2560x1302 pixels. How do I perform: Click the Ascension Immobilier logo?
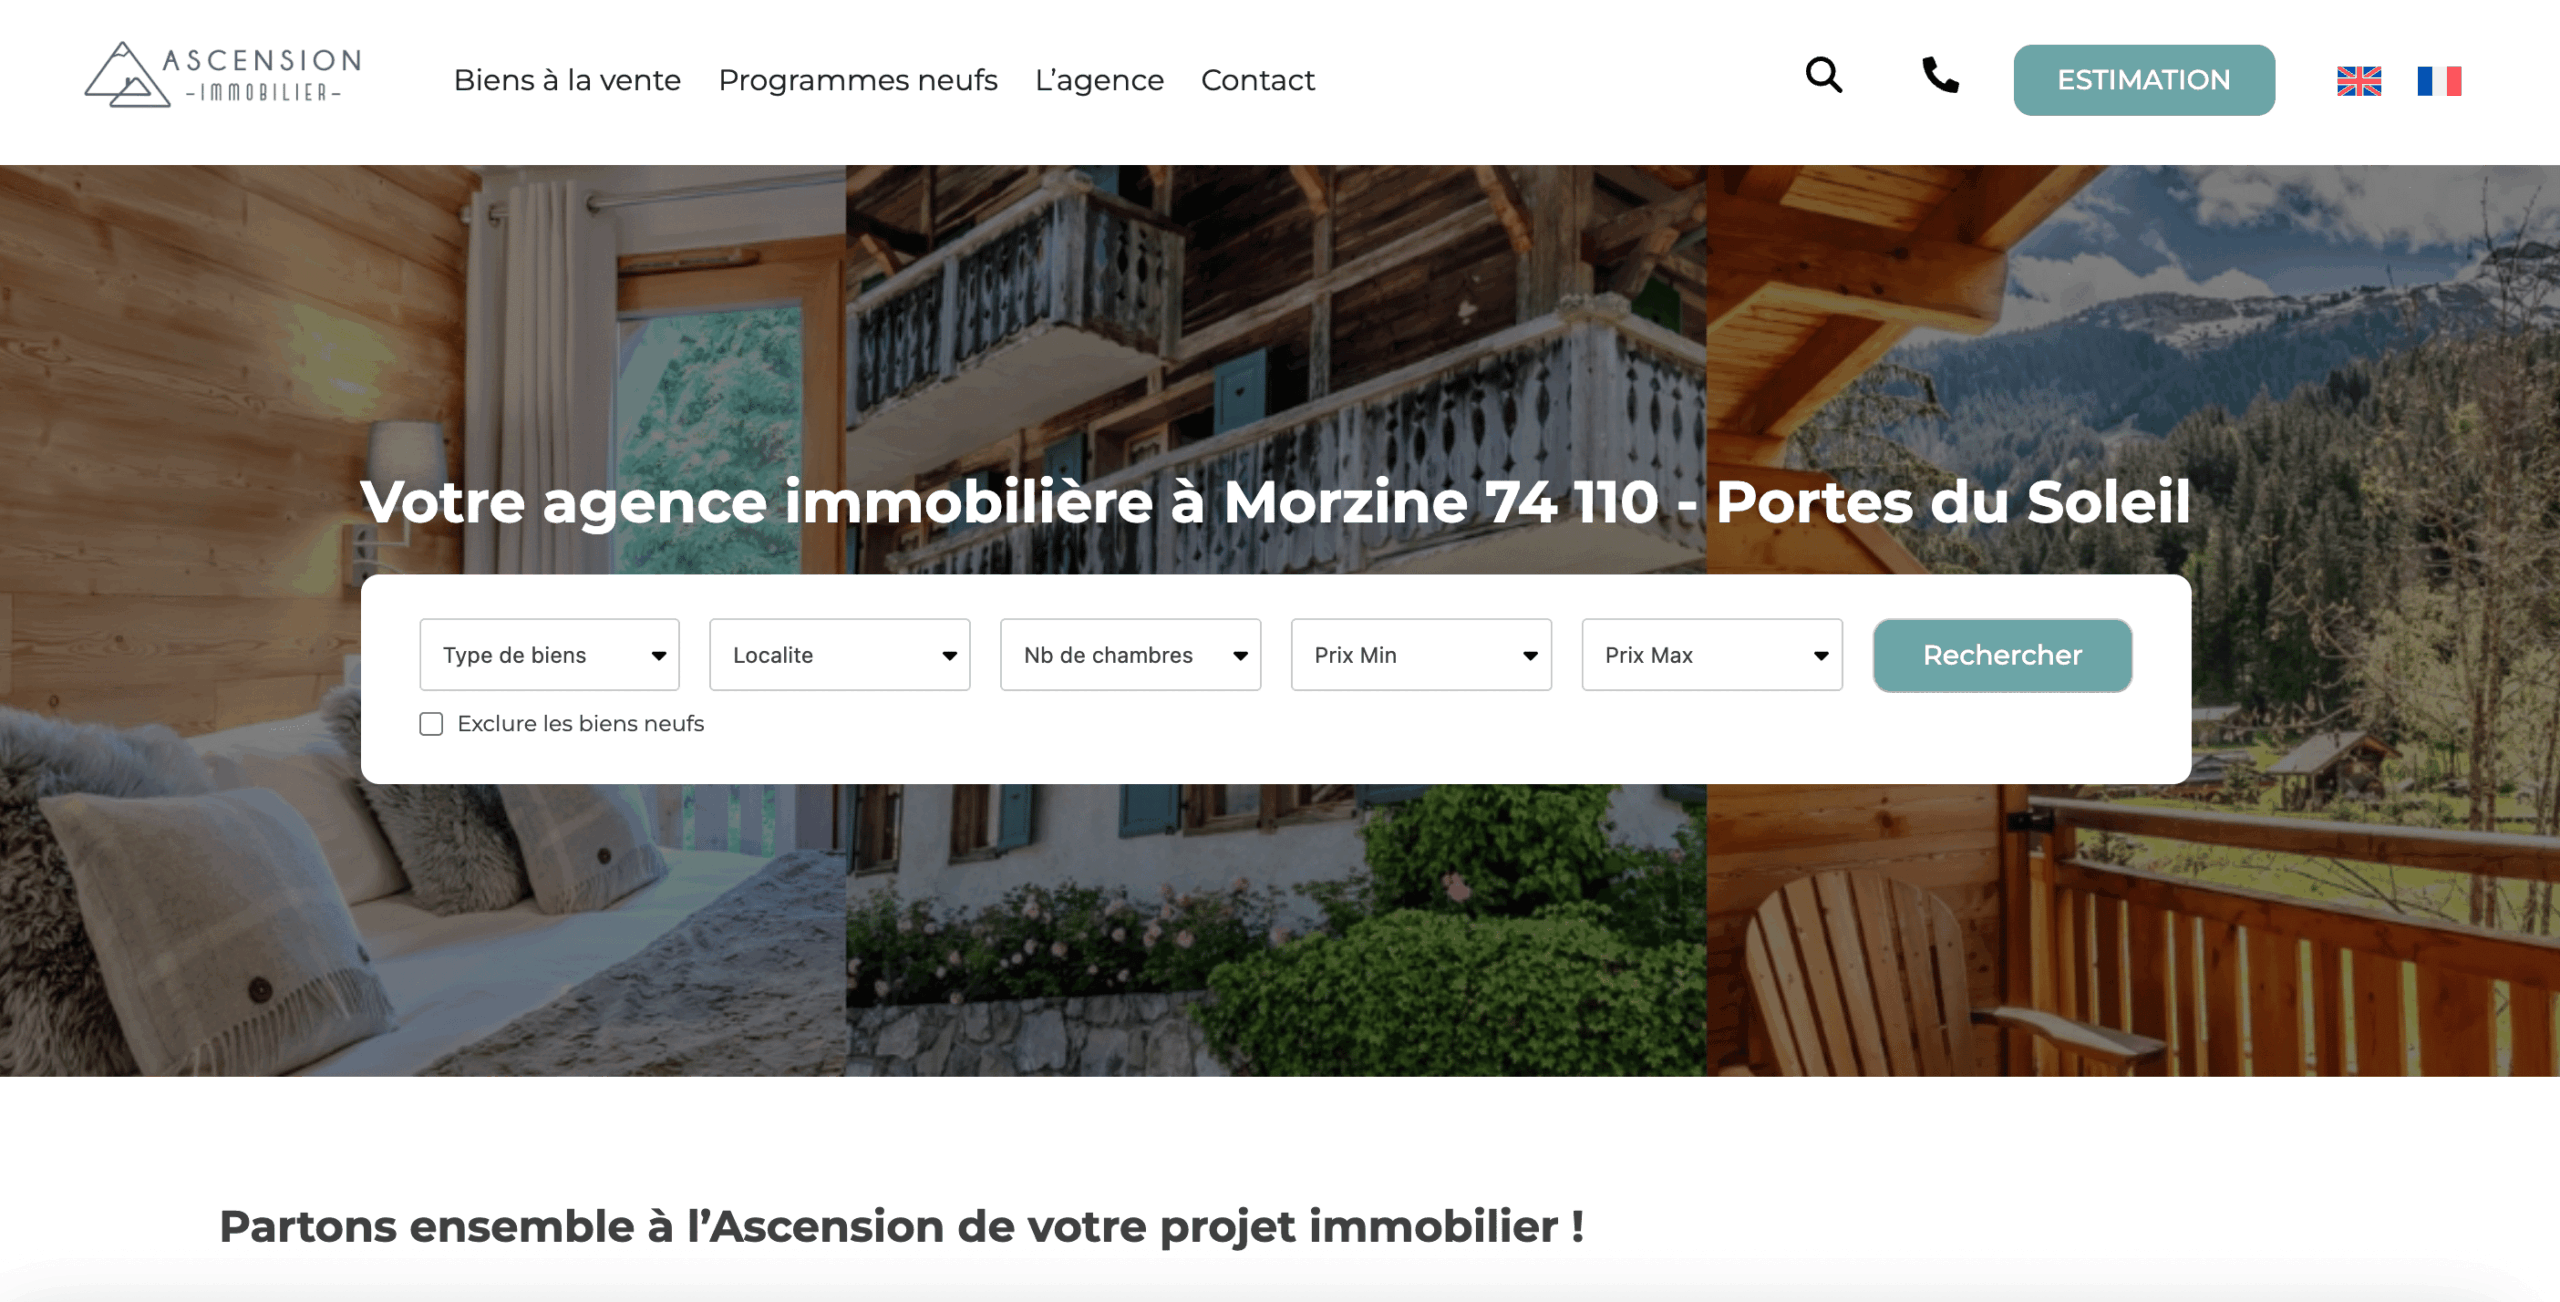(223, 75)
